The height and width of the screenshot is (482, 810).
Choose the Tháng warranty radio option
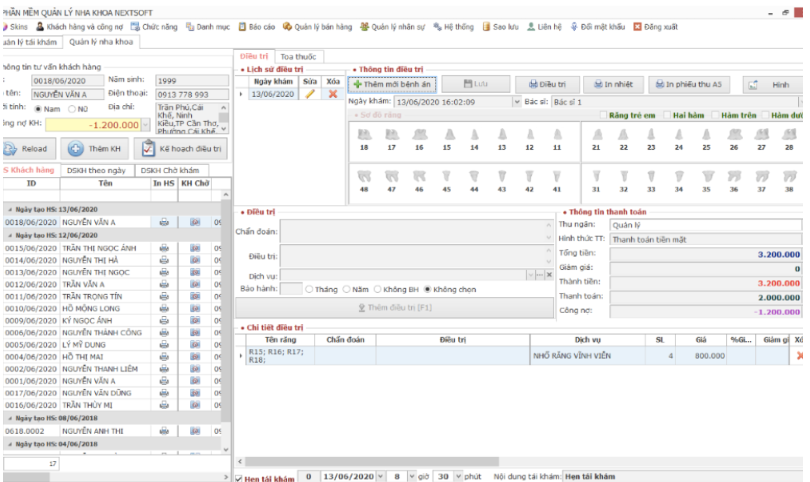[310, 289]
